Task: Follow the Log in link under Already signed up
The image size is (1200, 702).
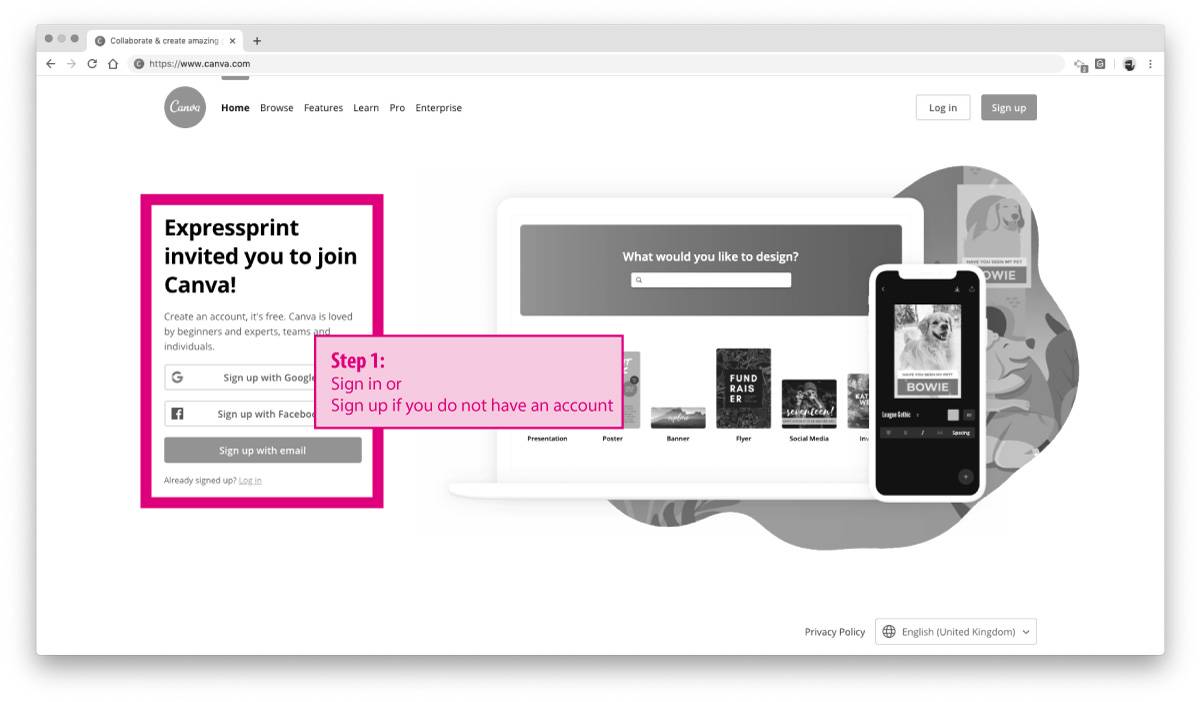Action: click(x=250, y=481)
